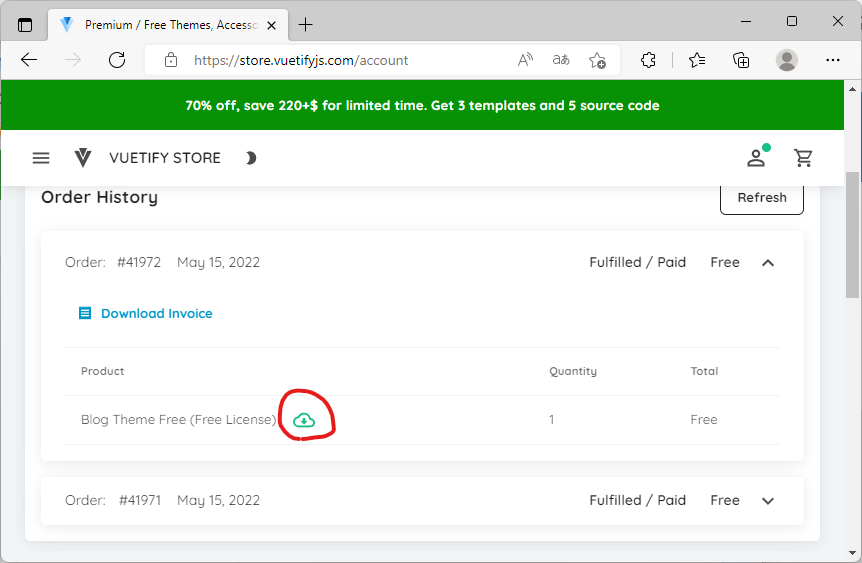Screen dimensions: 862x563
Task: Open the shopping cart
Action: point(803,158)
